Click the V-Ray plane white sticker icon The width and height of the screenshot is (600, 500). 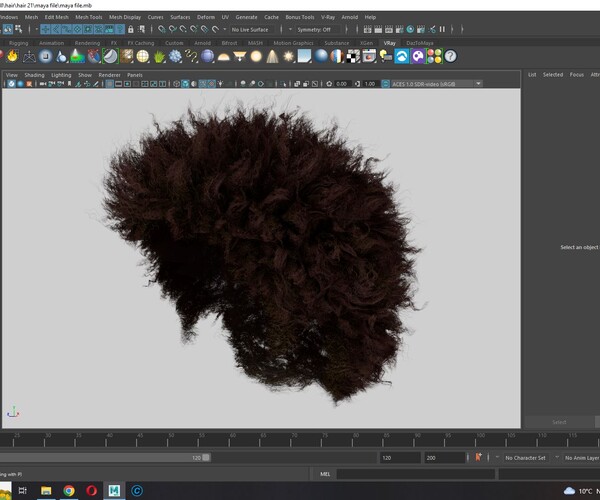(x=111, y=56)
